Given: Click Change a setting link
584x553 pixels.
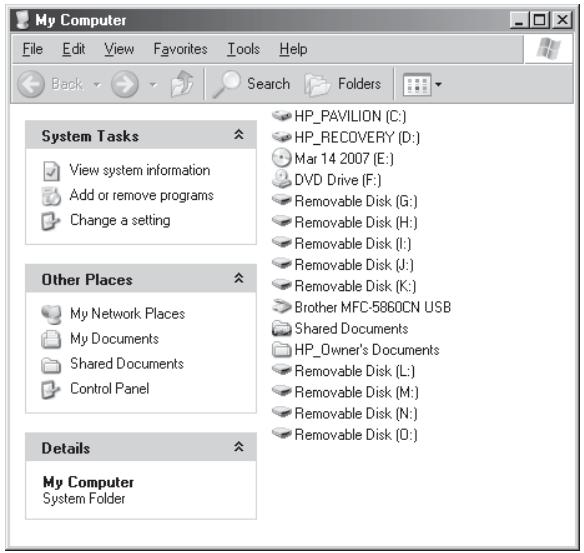Looking at the screenshot, I should (120, 220).
